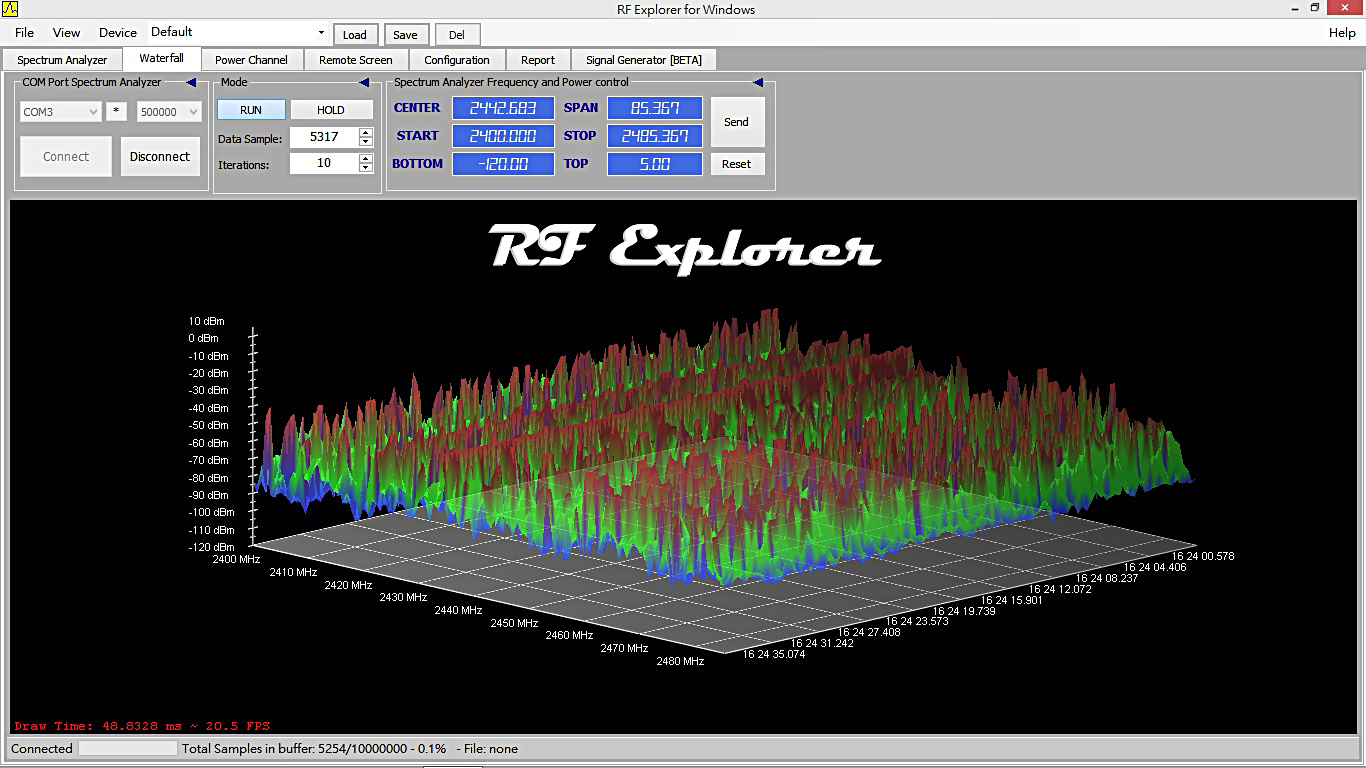The image size is (1366, 768).
Task: Select the Waterfall tab
Action: click(162, 58)
